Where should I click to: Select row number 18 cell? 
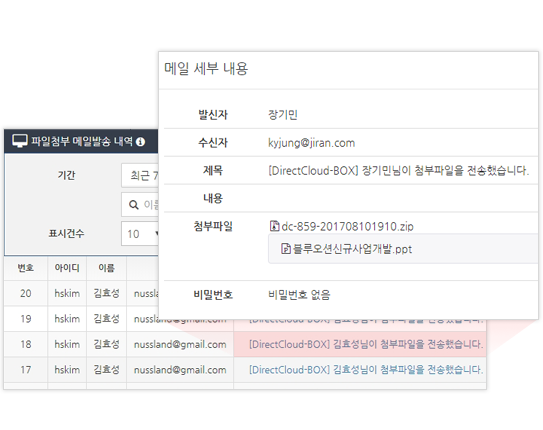(26, 344)
